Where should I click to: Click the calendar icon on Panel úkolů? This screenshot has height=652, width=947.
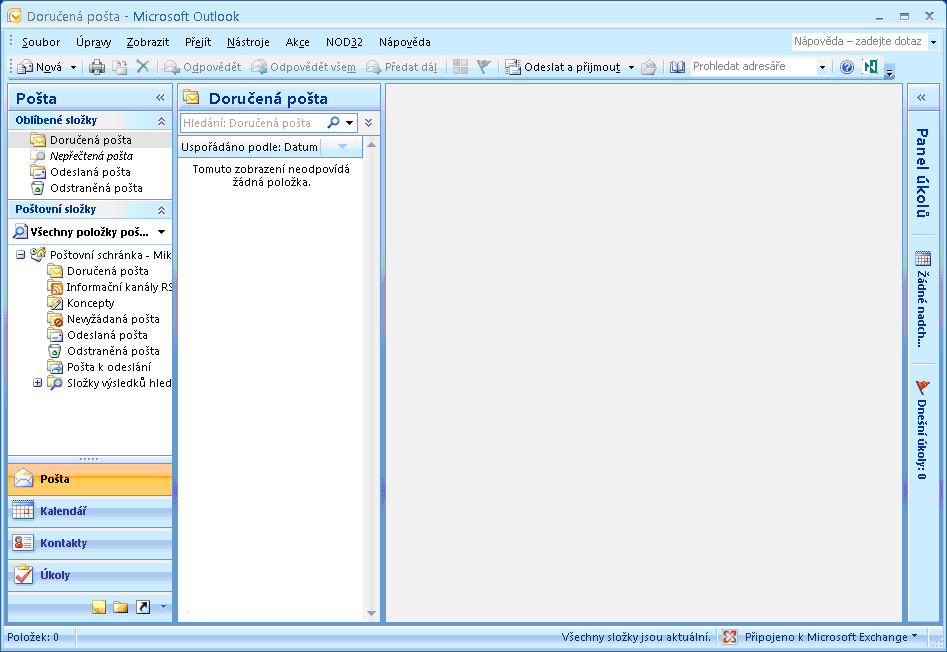923,259
